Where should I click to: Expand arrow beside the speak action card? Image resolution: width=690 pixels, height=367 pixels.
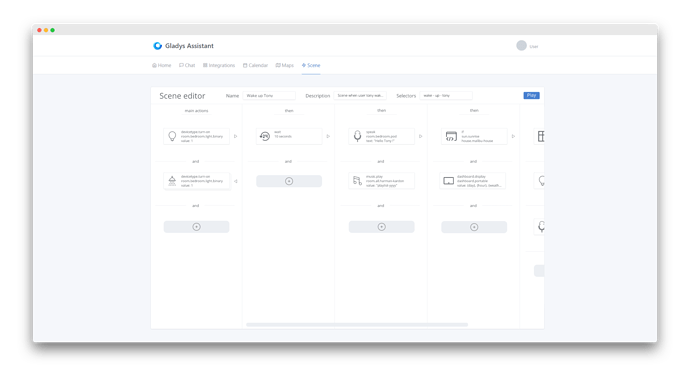(421, 136)
